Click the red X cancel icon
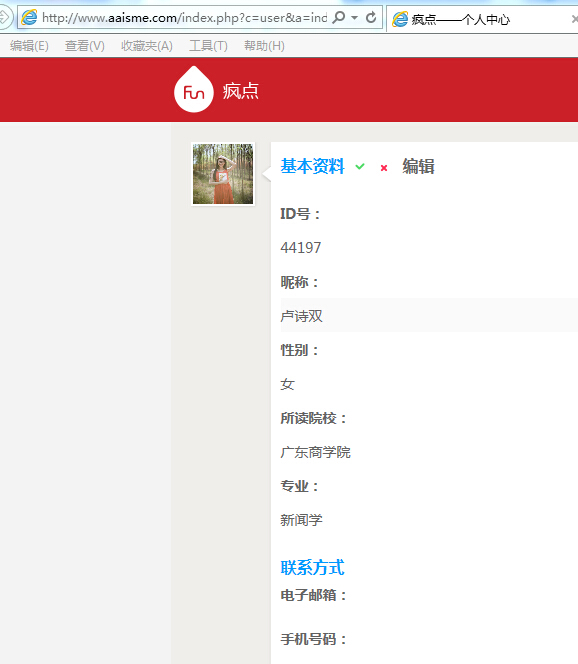The height and width of the screenshot is (664, 578). coord(384,168)
